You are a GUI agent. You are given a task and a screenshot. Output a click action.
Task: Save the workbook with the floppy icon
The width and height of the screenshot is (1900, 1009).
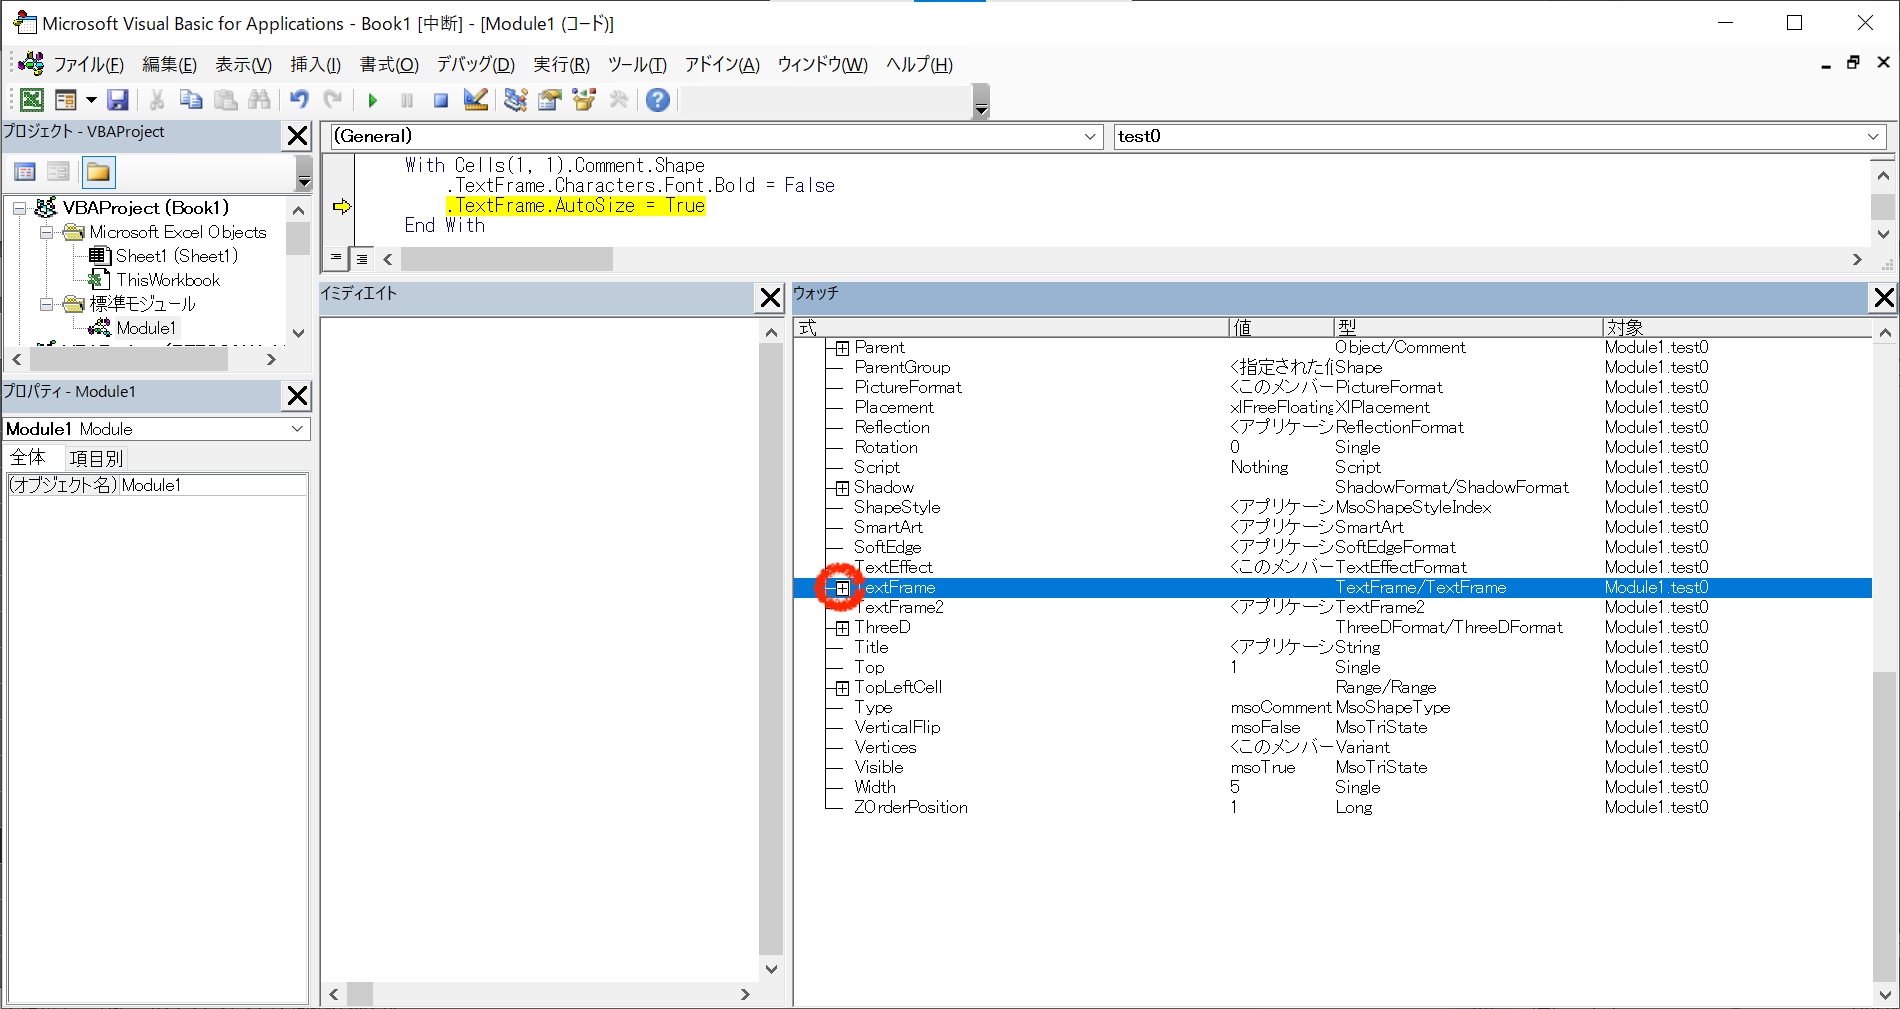coord(118,100)
